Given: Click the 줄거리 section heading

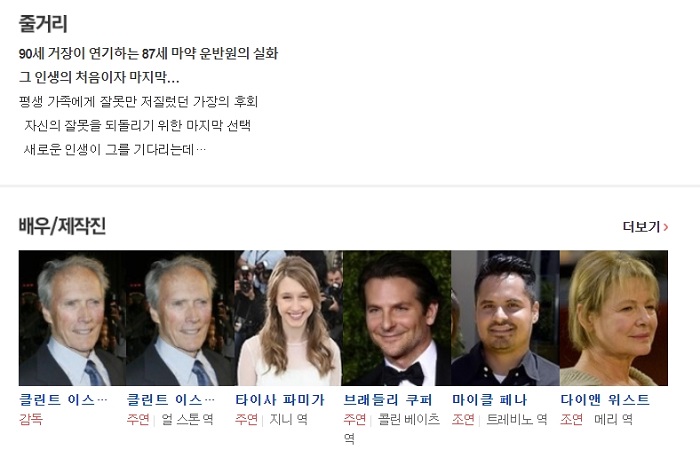Looking at the screenshot, I should (x=43, y=24).
